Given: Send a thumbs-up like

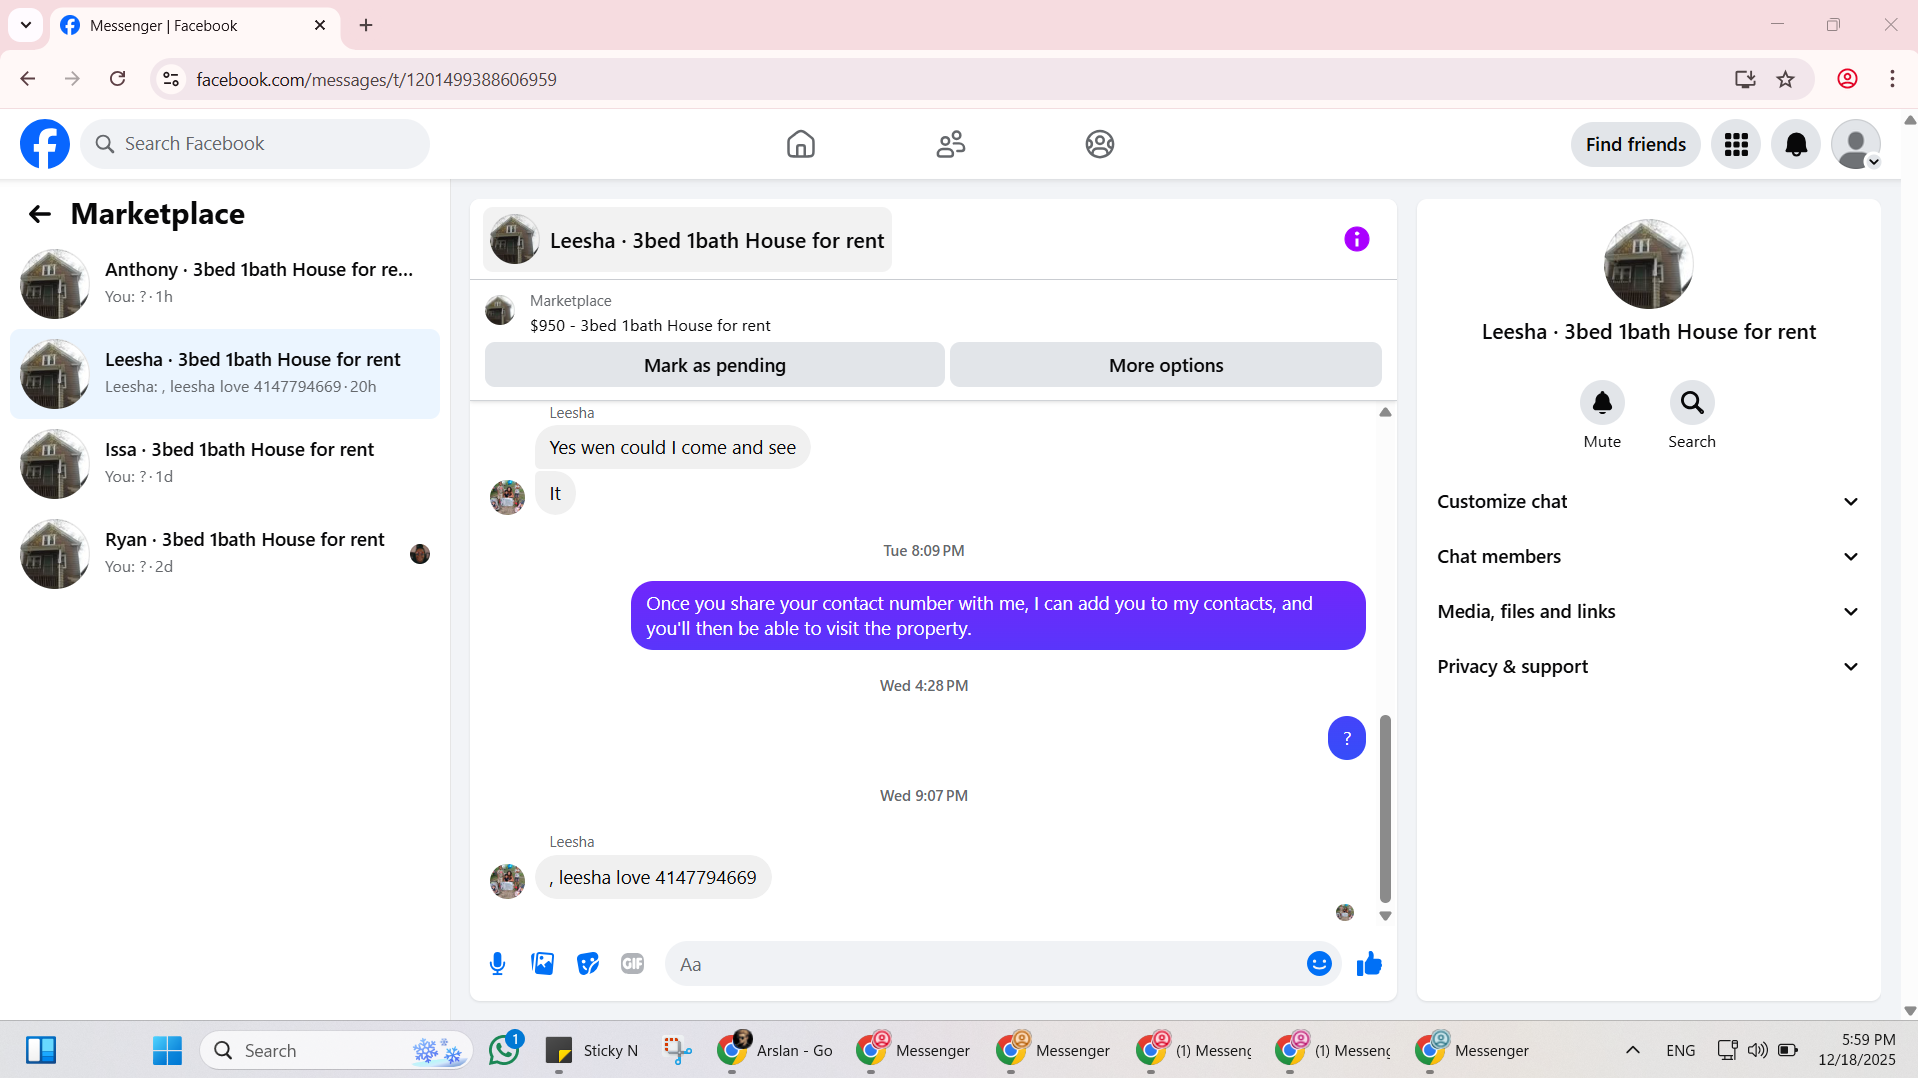Looking at the screenshot, I should click(1369, 964).
